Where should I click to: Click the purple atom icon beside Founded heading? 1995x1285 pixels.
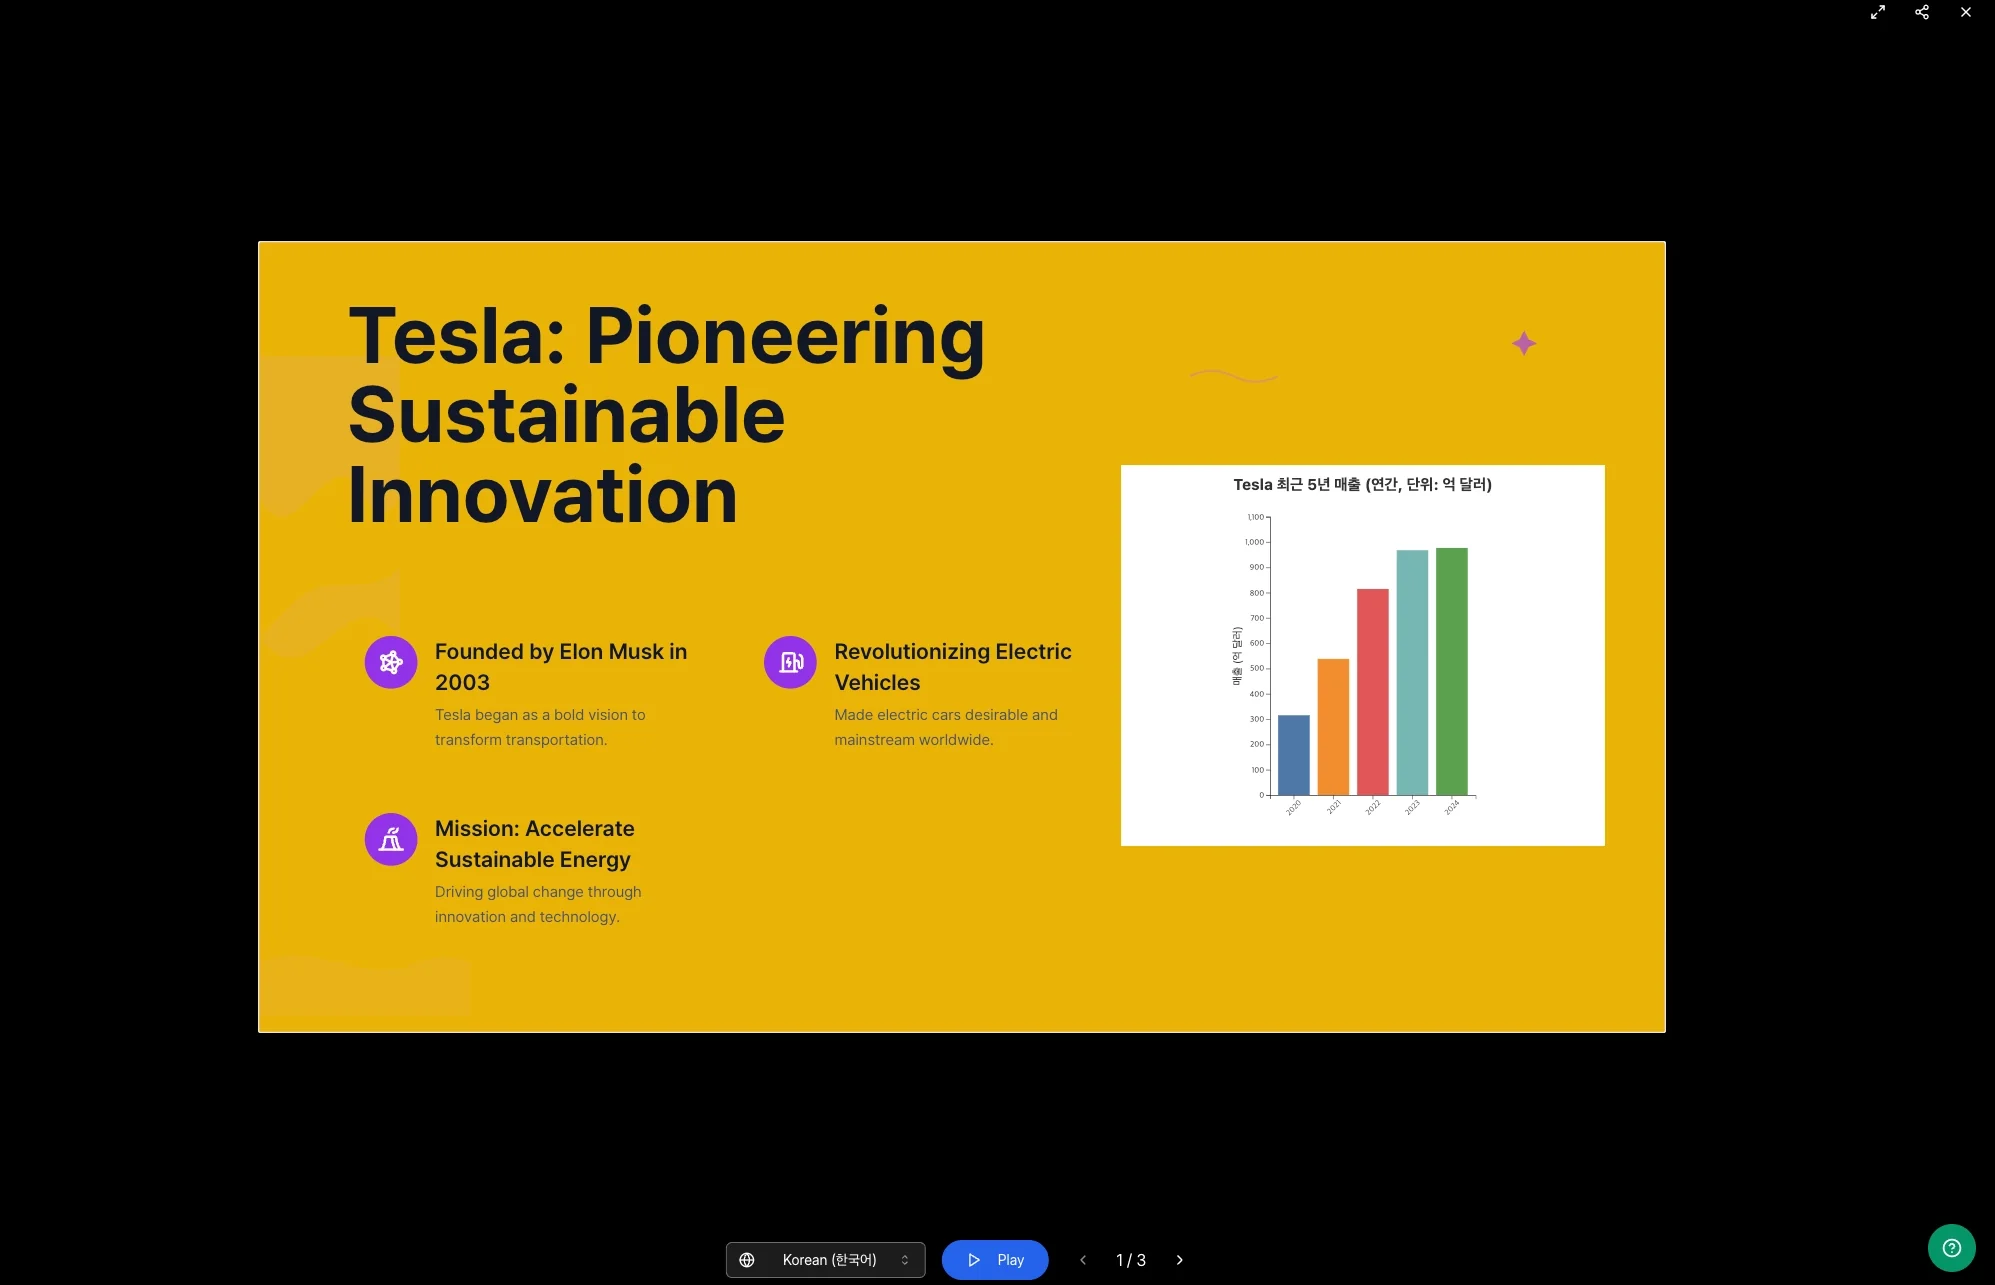pos(391,662)
